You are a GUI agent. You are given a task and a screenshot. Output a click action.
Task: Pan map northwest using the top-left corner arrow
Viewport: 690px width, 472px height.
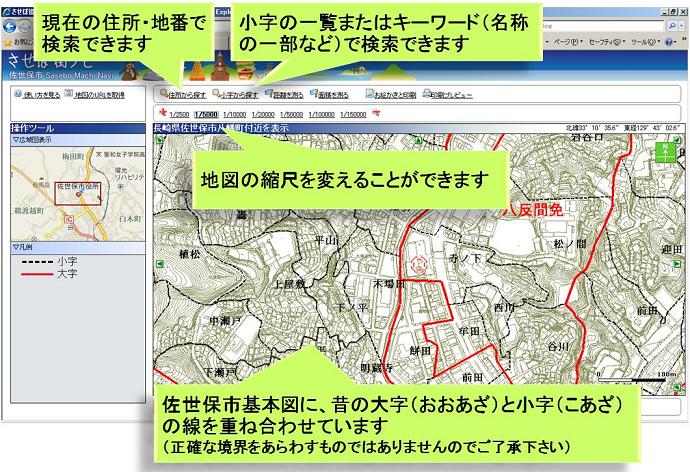pyautogui.click(x=160, y=141)
